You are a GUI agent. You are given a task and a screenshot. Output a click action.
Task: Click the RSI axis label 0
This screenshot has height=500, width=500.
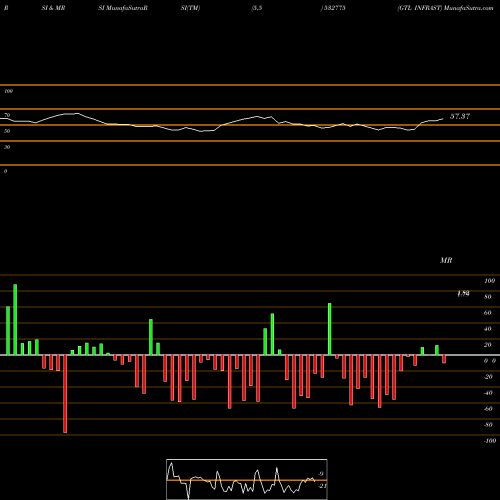(5, 171)
